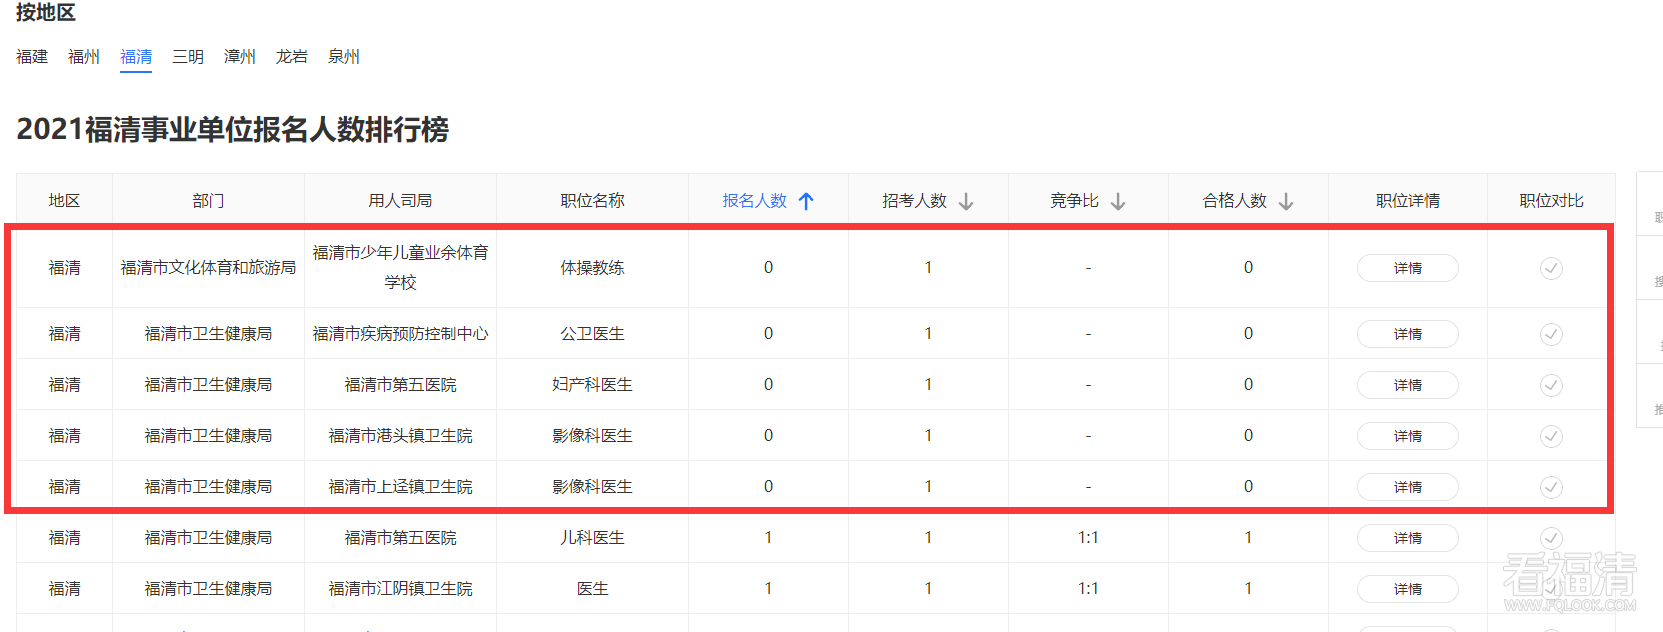Click the 合格人数 column header

[1234, 201]
